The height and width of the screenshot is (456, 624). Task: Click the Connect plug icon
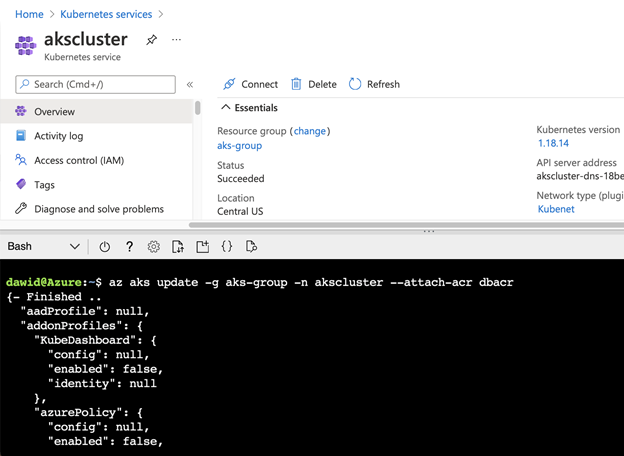229,84
